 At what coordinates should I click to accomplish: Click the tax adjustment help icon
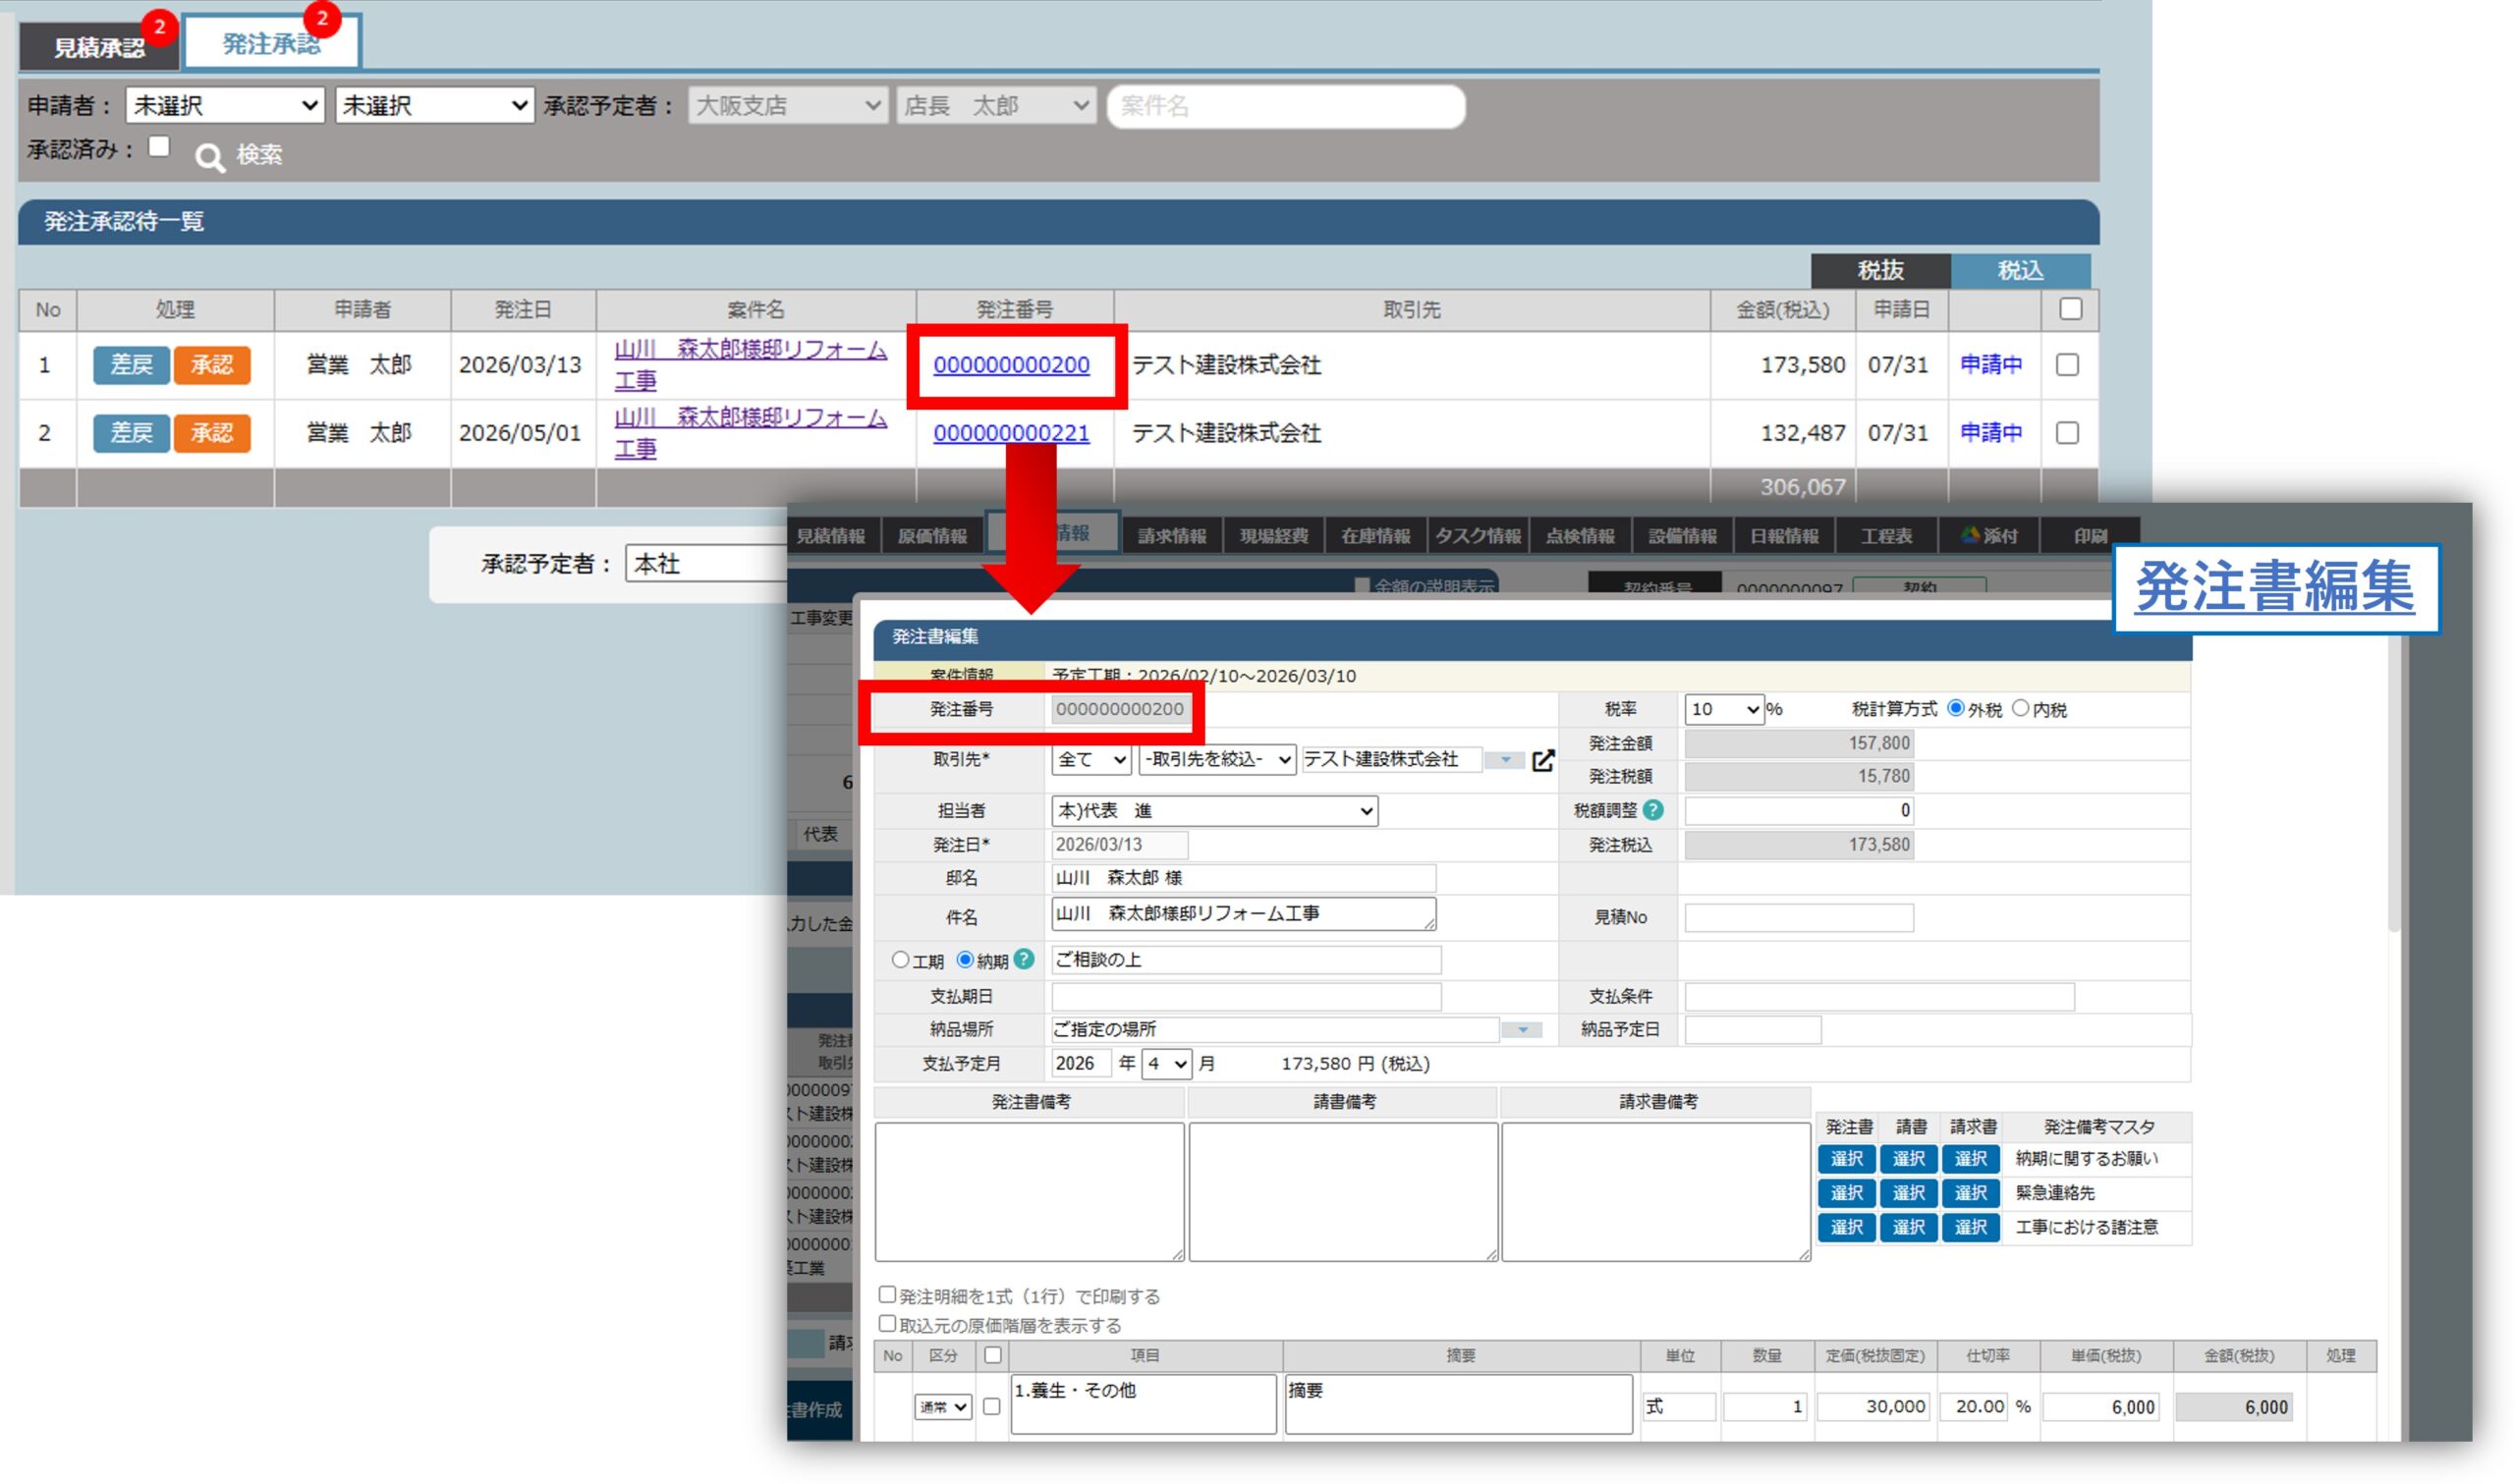click(1653, 810)
